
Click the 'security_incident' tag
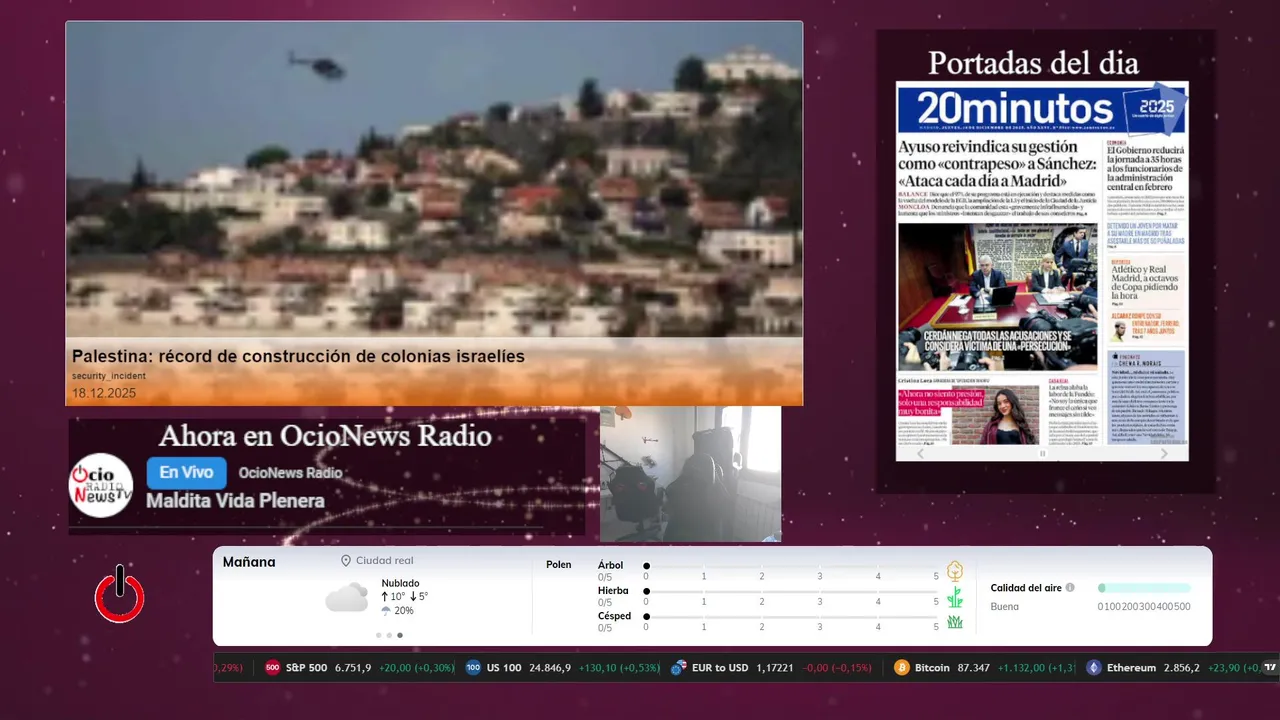pos(109,376)
